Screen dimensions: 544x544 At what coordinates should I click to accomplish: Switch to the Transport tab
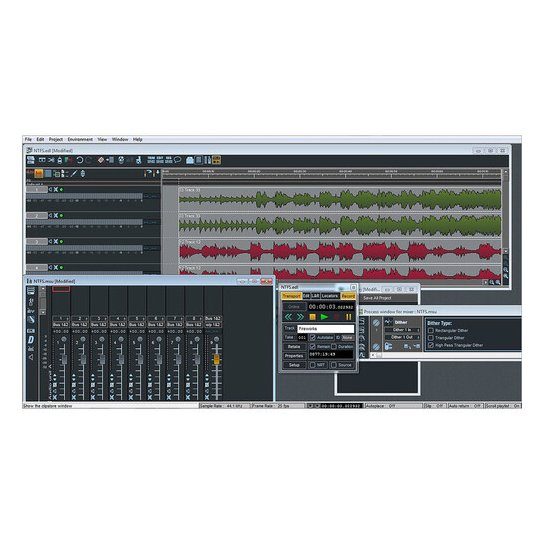click(291, 296)
